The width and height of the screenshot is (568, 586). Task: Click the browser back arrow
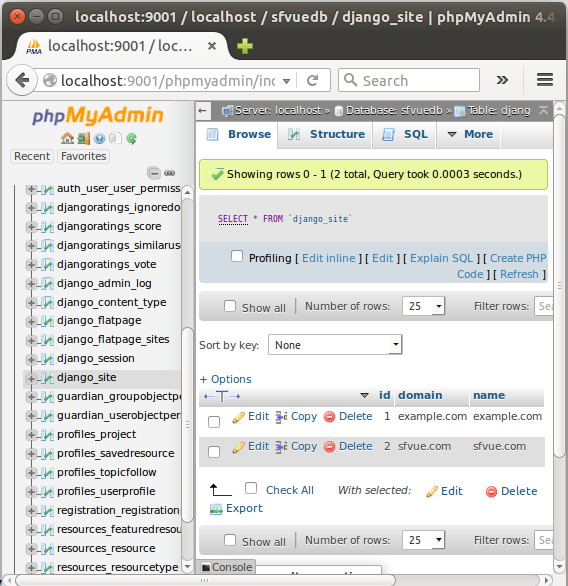(x=22, y=80)
